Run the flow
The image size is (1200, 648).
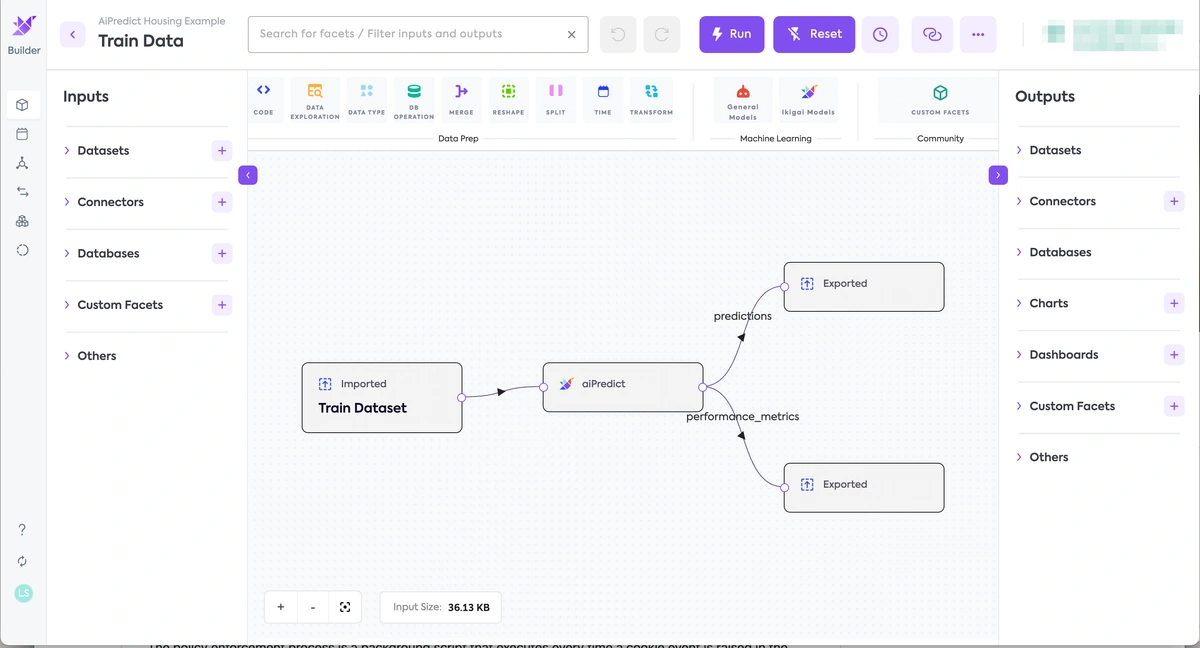732,34
